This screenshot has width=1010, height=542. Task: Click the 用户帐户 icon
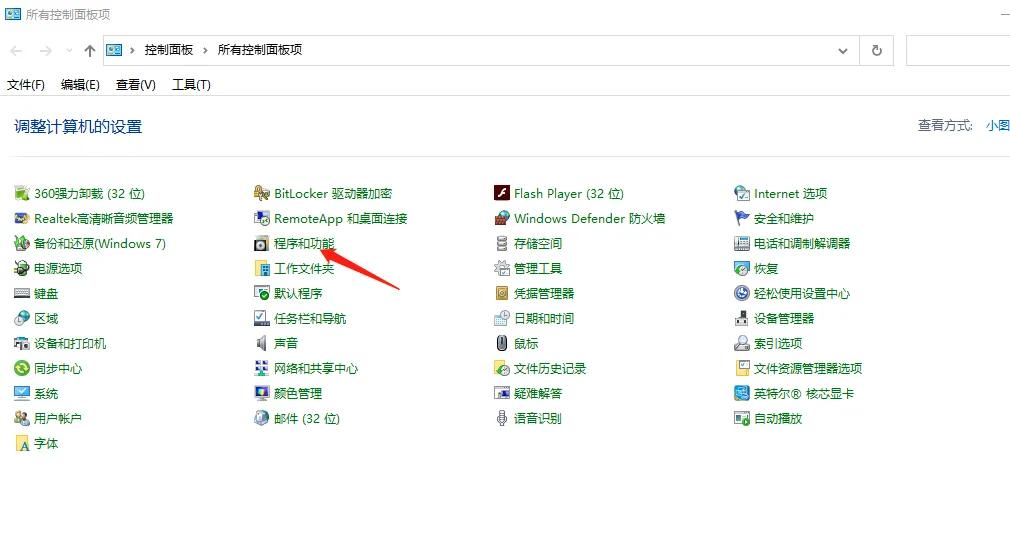[x=22, y=418]
